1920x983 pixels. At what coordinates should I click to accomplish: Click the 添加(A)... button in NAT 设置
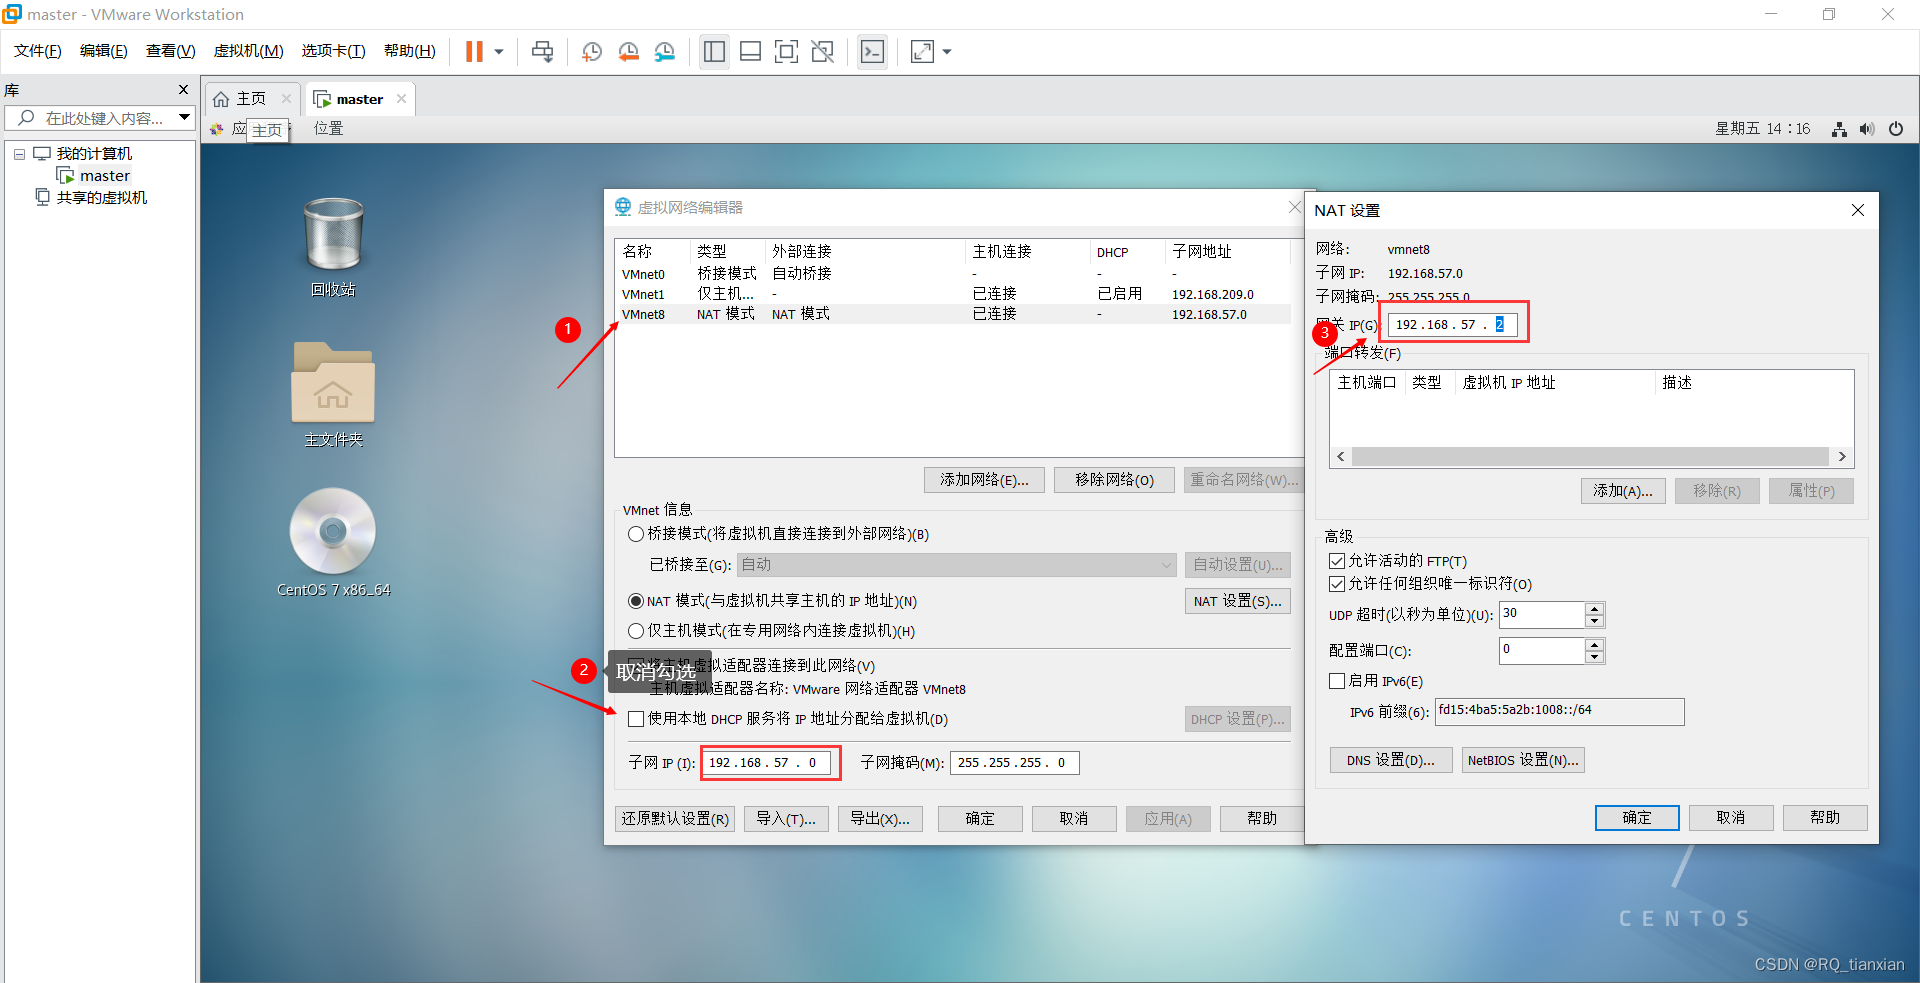coord(1623,491)
